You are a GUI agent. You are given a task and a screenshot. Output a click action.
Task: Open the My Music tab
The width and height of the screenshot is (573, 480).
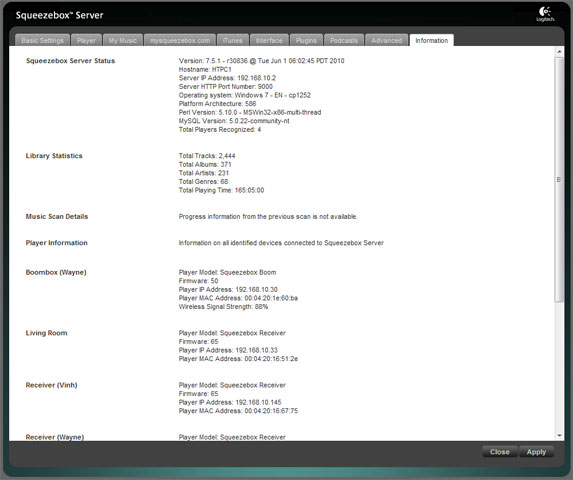point(123,40)
